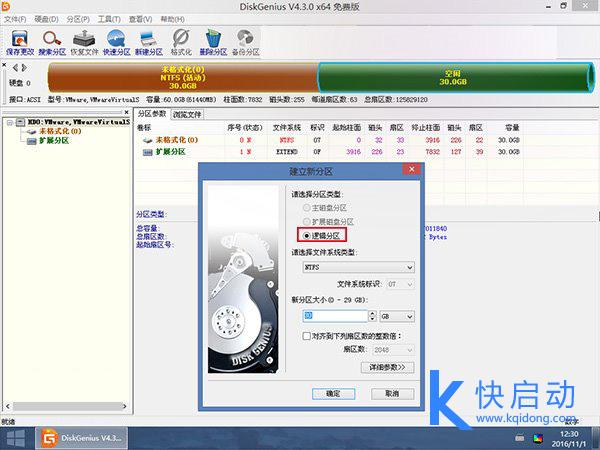
Task: Click the 取消 cancel button
Action: click(x=392, y=393)
